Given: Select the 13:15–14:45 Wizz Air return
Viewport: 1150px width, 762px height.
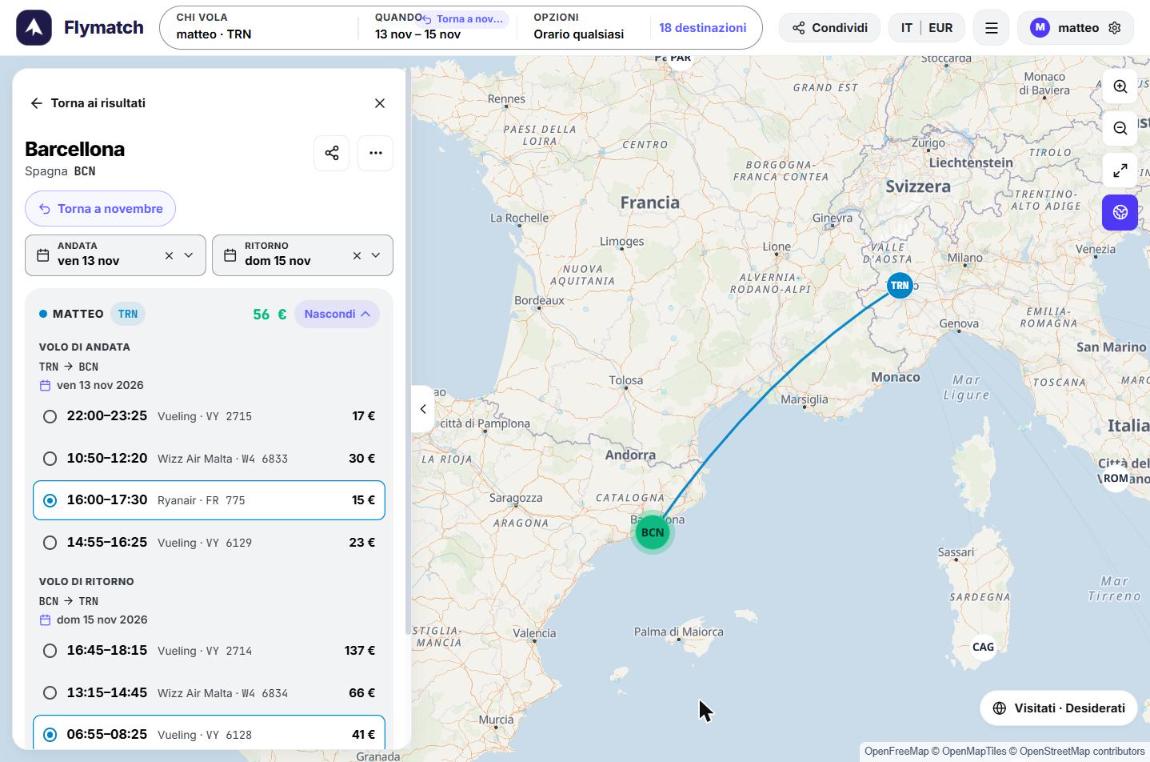Looking at the screenshot, I should click(x=209, y=693).
